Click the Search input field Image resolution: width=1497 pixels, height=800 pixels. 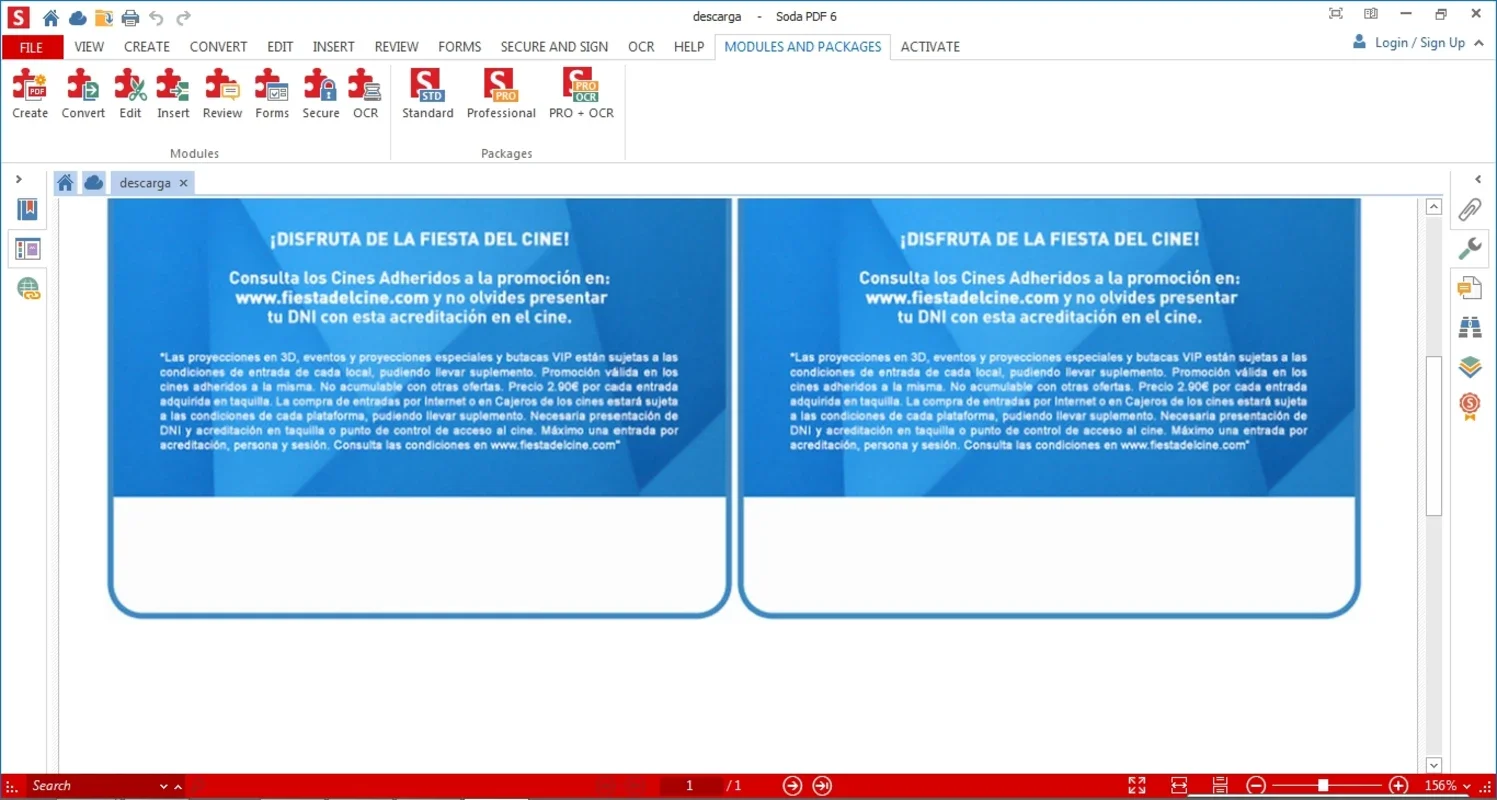pos(91,786)
